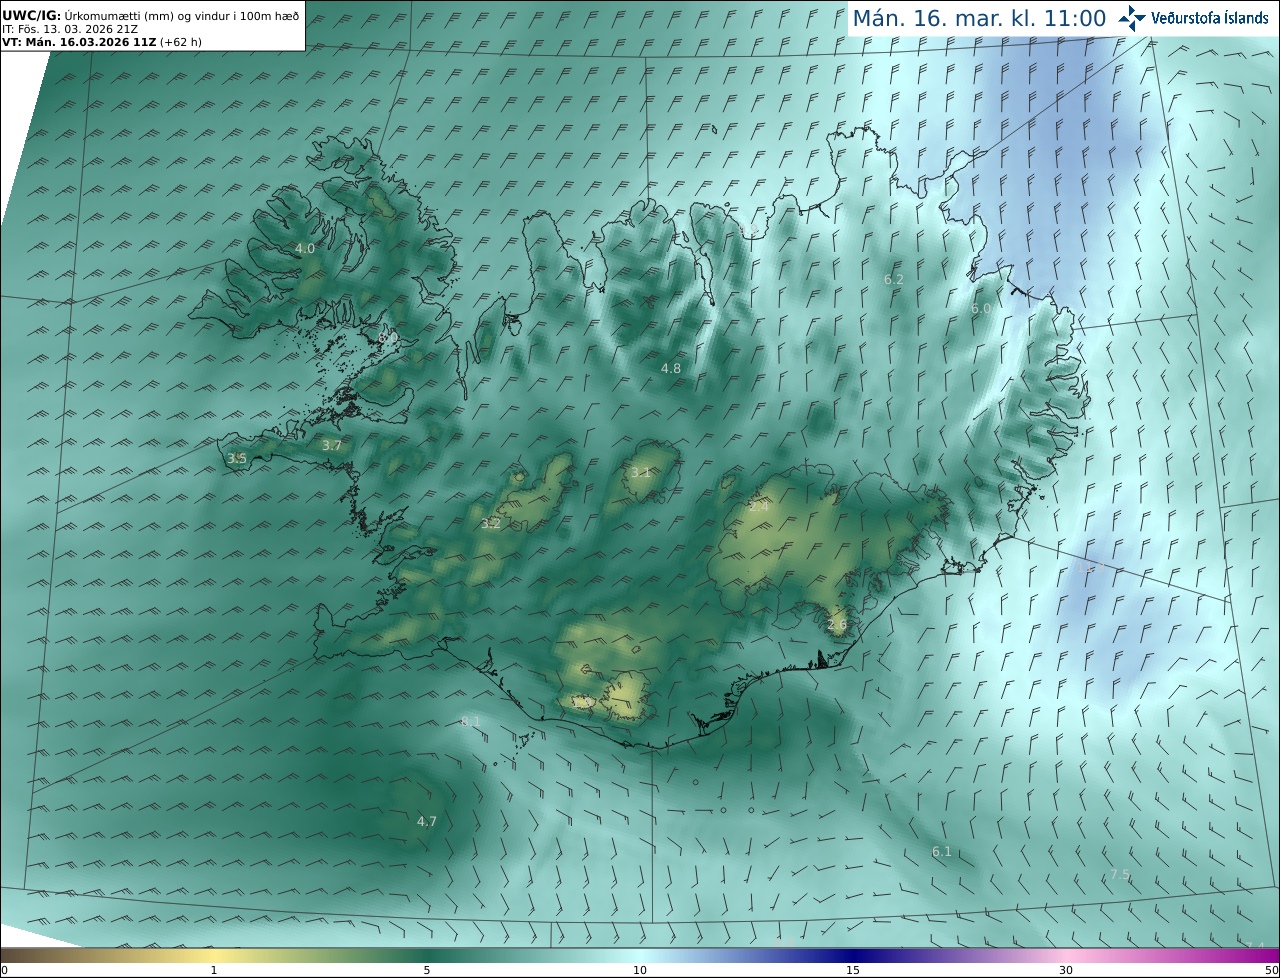Click the 5 label on the color scale
The image size is (1280, 978).
427,970
